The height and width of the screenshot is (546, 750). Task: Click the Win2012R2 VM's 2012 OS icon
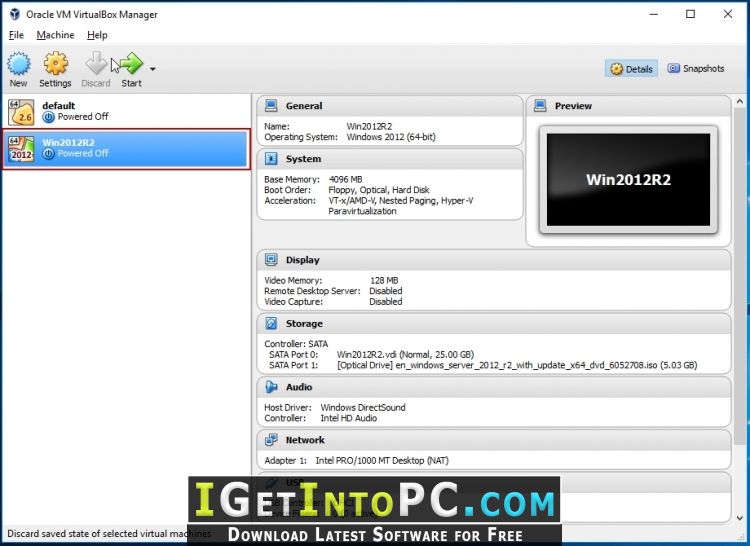tap(21, 149)
